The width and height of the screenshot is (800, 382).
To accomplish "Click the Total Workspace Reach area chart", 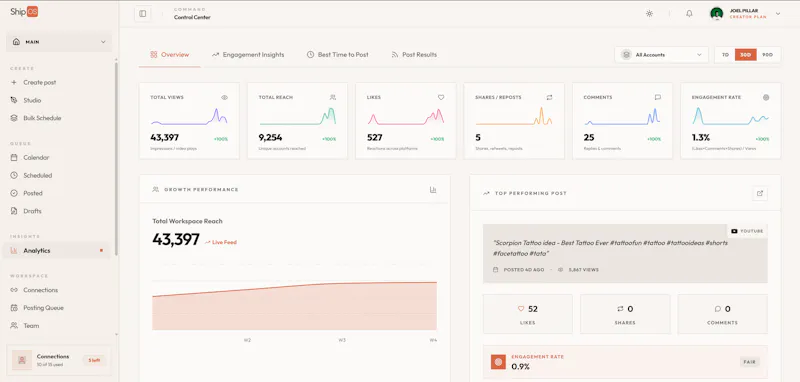I will pos(294,305).
